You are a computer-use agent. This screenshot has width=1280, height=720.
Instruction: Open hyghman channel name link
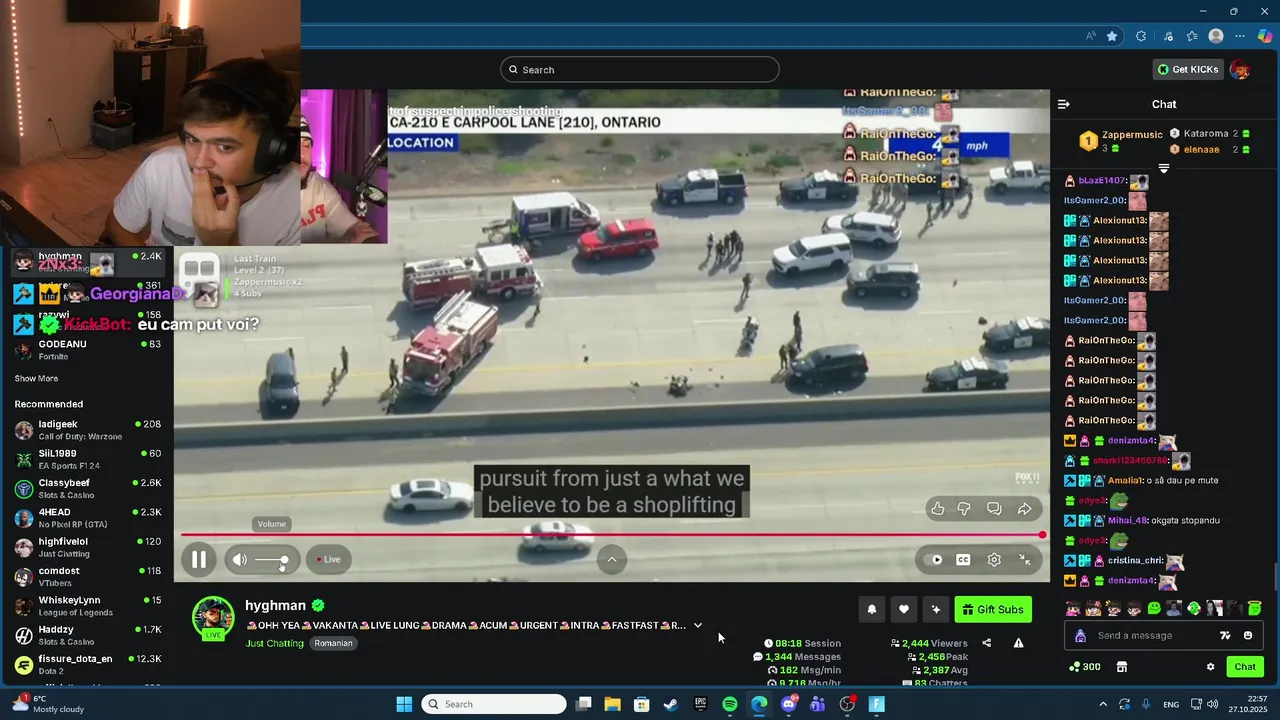(276, 606)
